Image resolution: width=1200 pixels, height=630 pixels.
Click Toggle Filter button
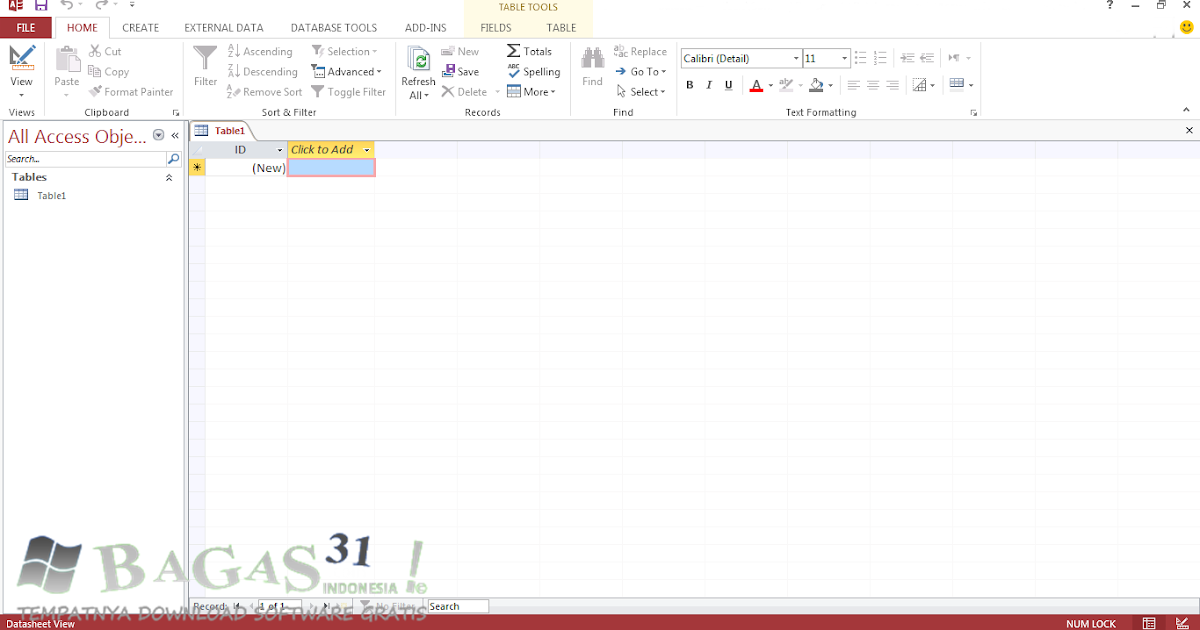[349, 92]
